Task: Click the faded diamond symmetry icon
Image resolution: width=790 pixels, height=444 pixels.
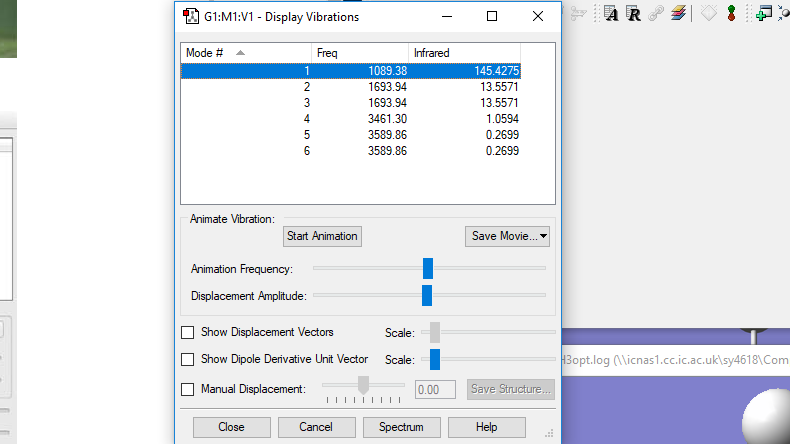Action: 708,14
